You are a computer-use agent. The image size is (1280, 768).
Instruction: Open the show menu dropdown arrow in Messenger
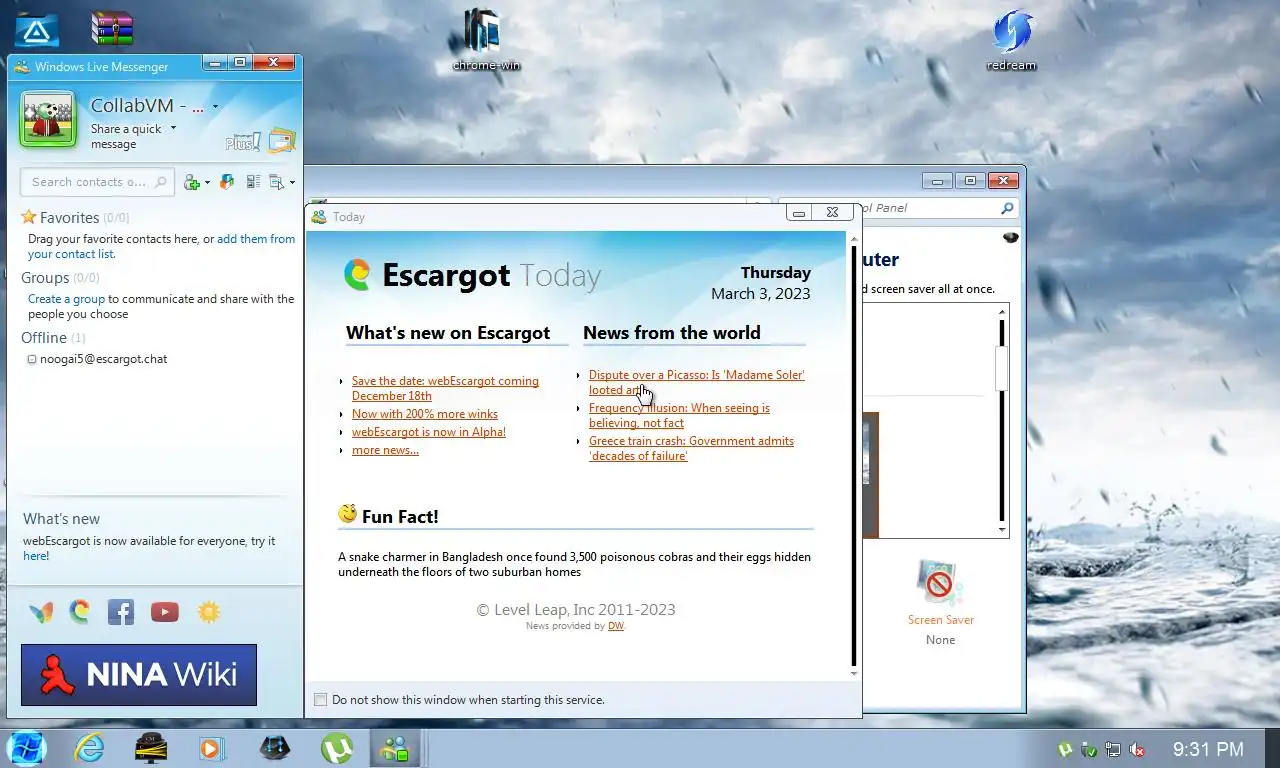coord(292,183)
